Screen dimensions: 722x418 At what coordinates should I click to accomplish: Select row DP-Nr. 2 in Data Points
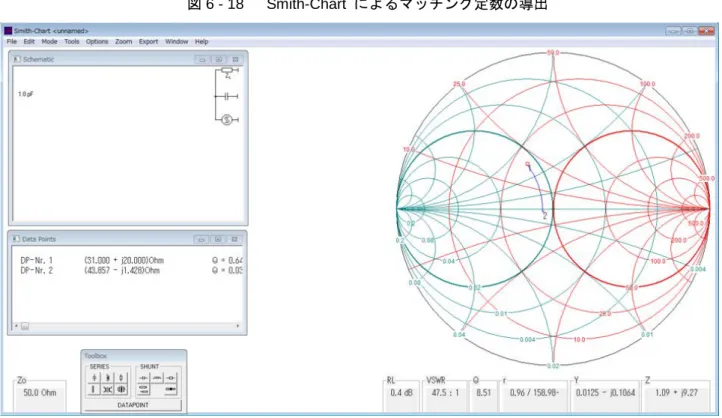[x=131, y=271]
